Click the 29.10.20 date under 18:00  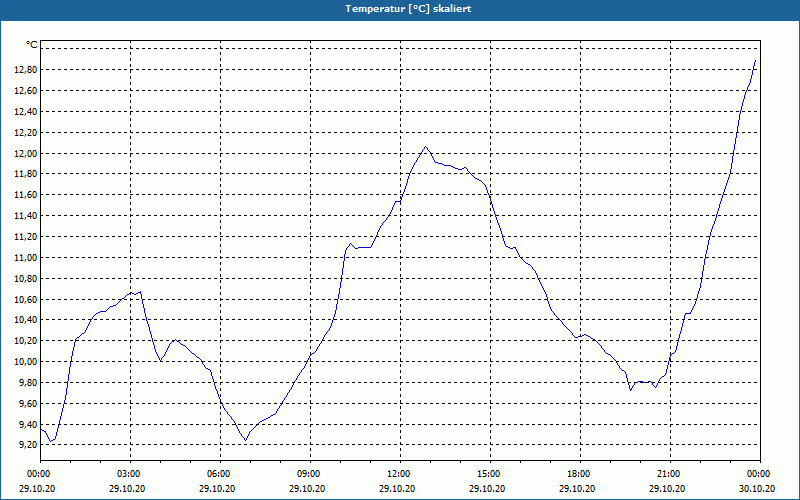[x=577, y=488]
